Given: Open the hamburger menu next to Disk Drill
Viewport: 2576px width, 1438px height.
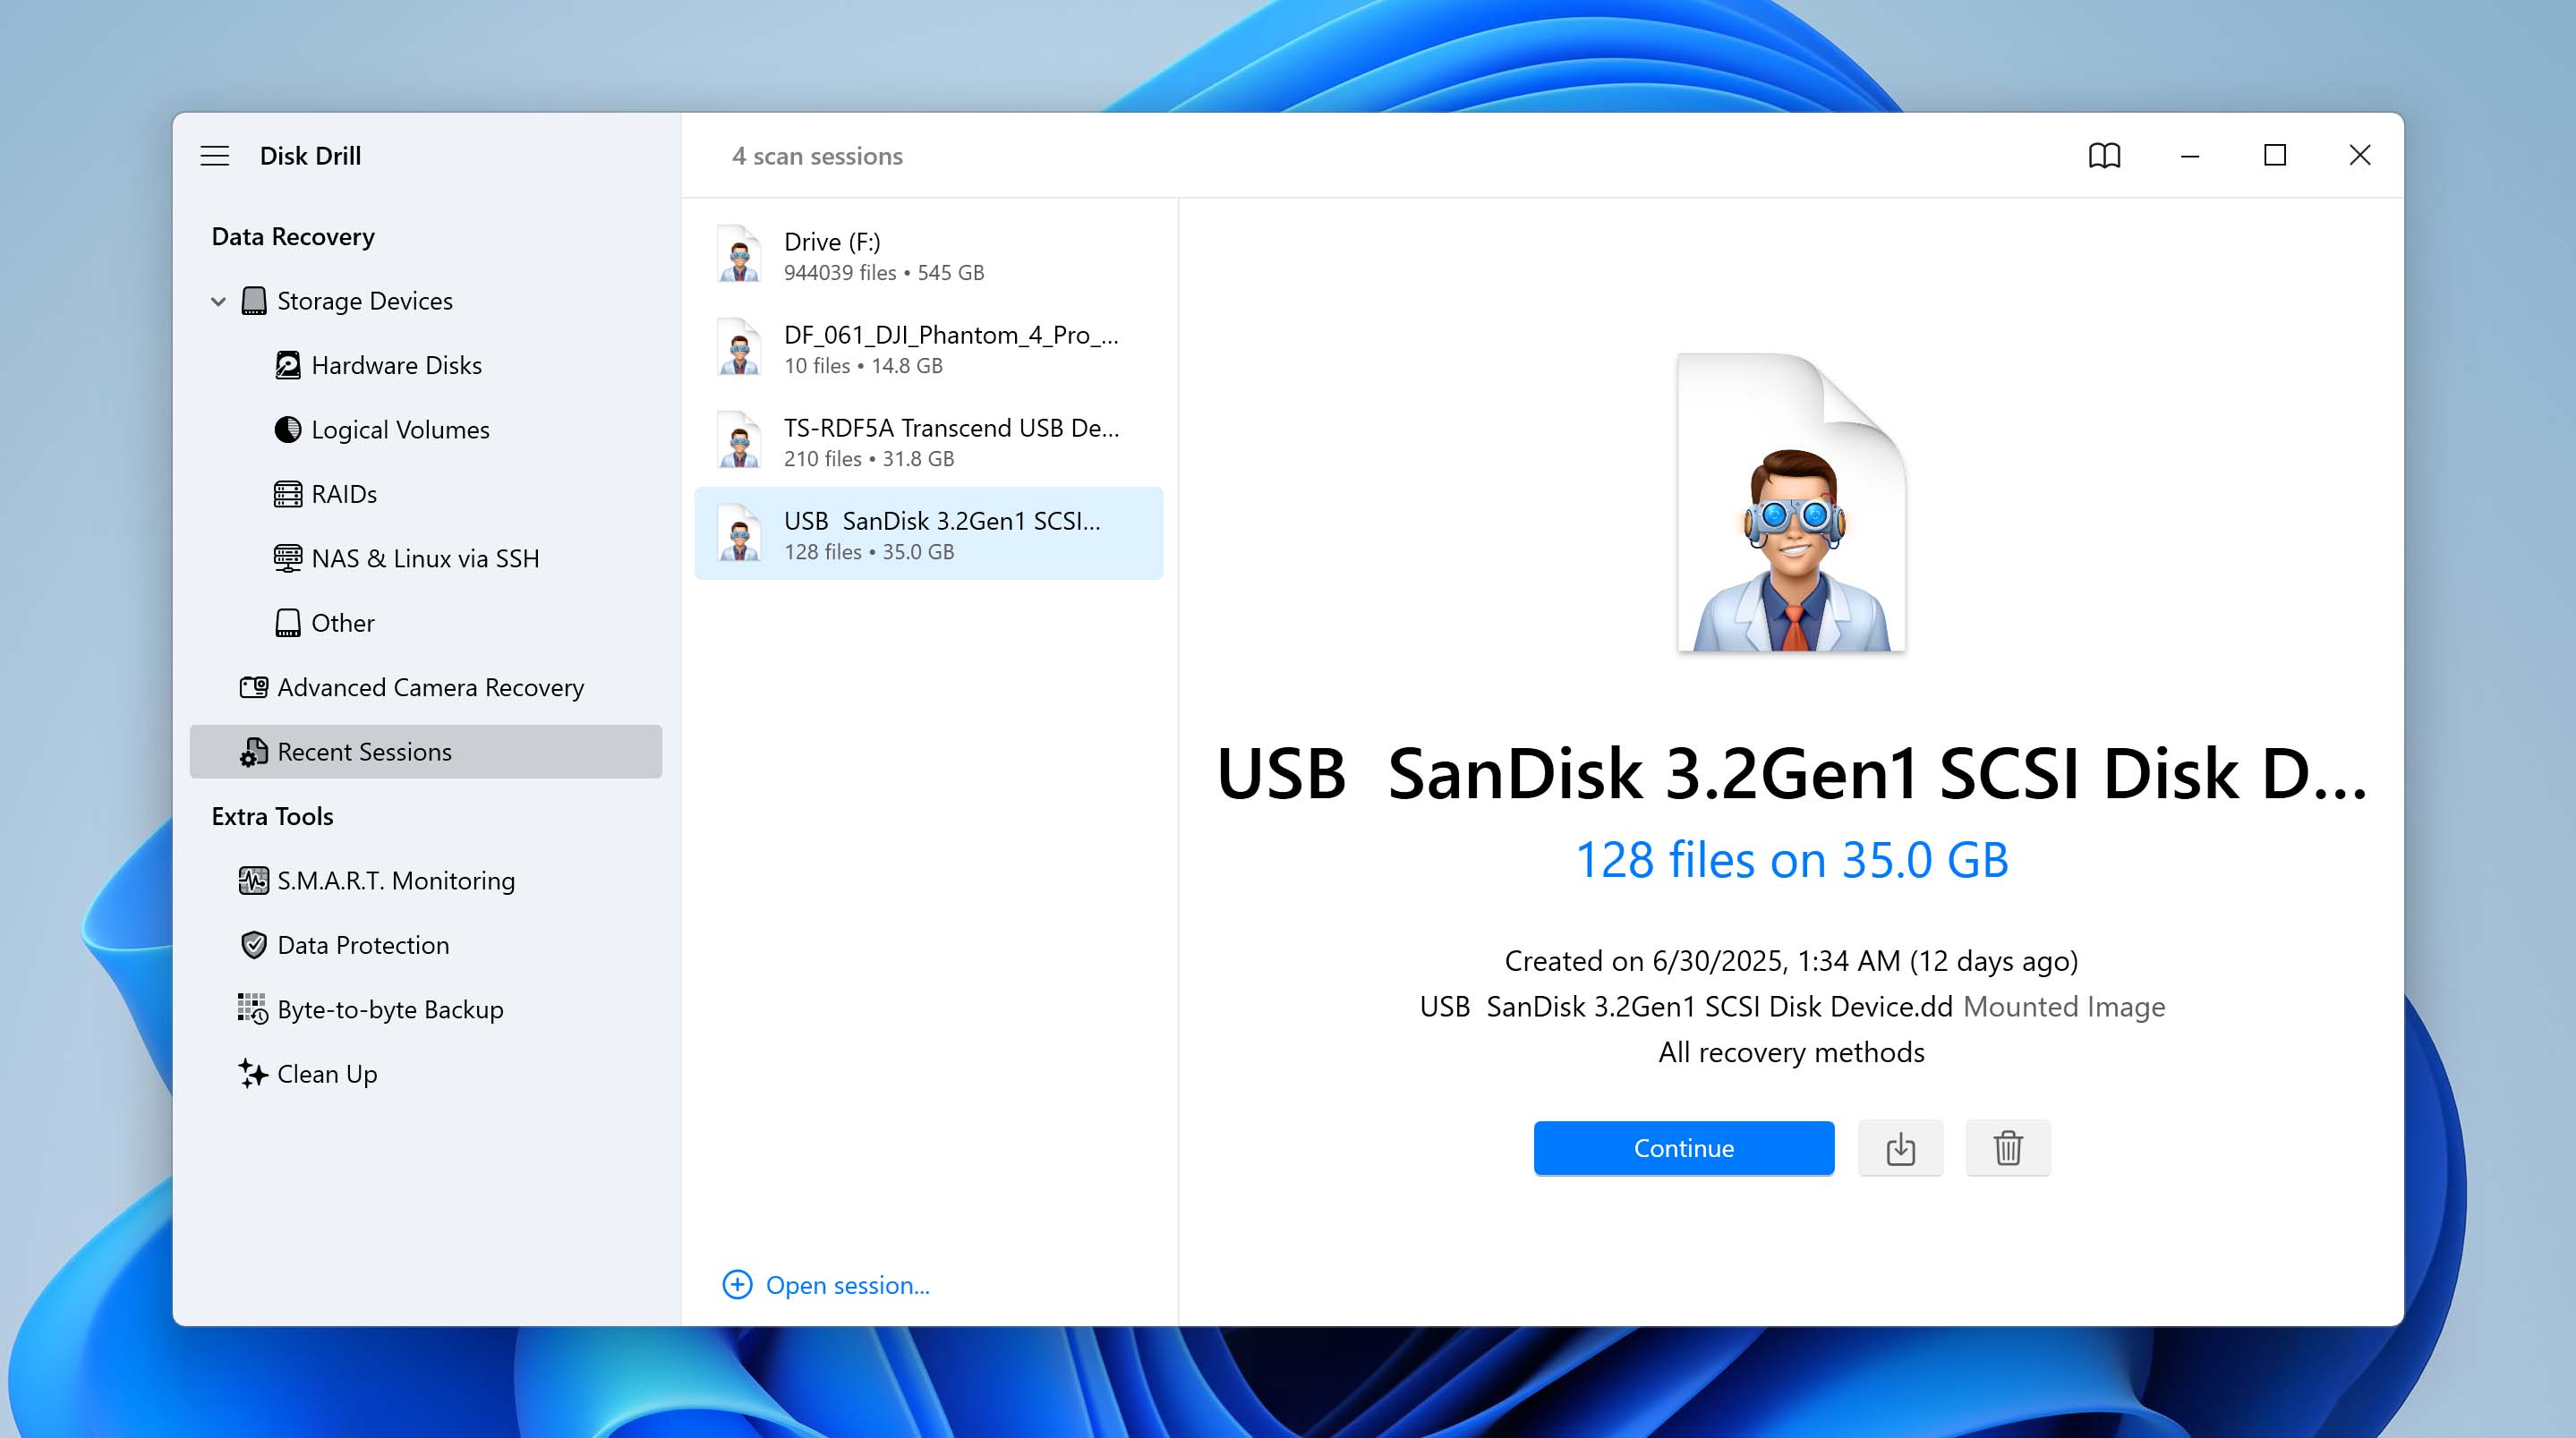Looking at the screenshot, I should tap(215, 156).
